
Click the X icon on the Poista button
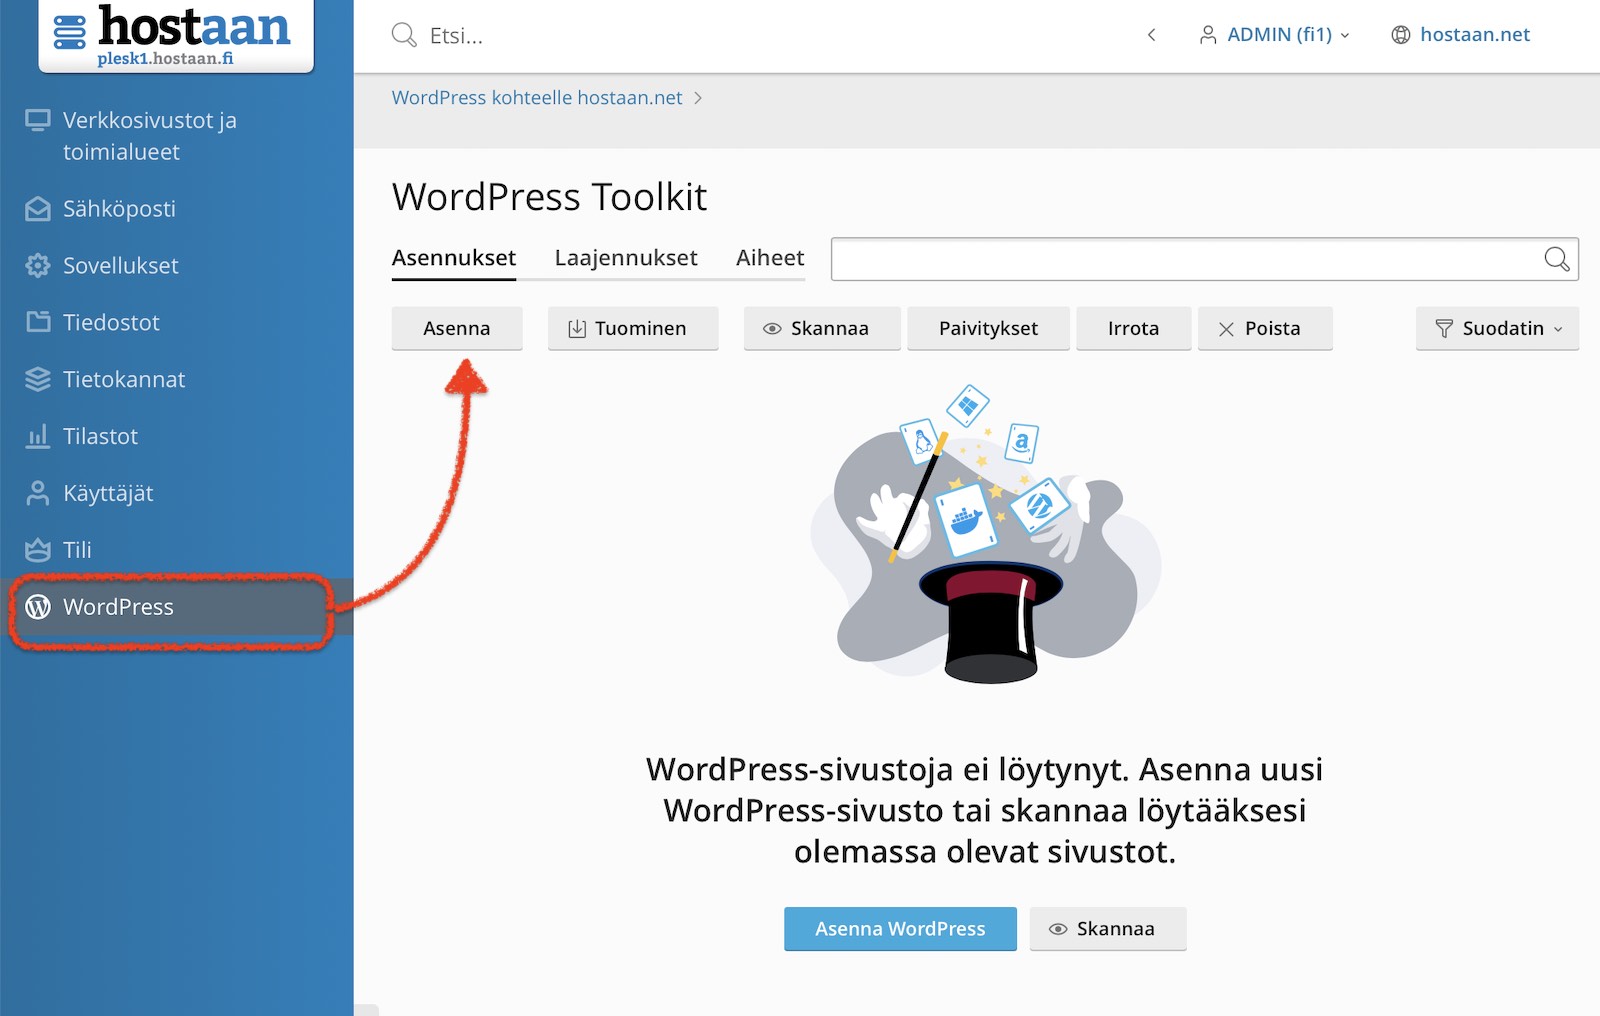coord(1226,329)
